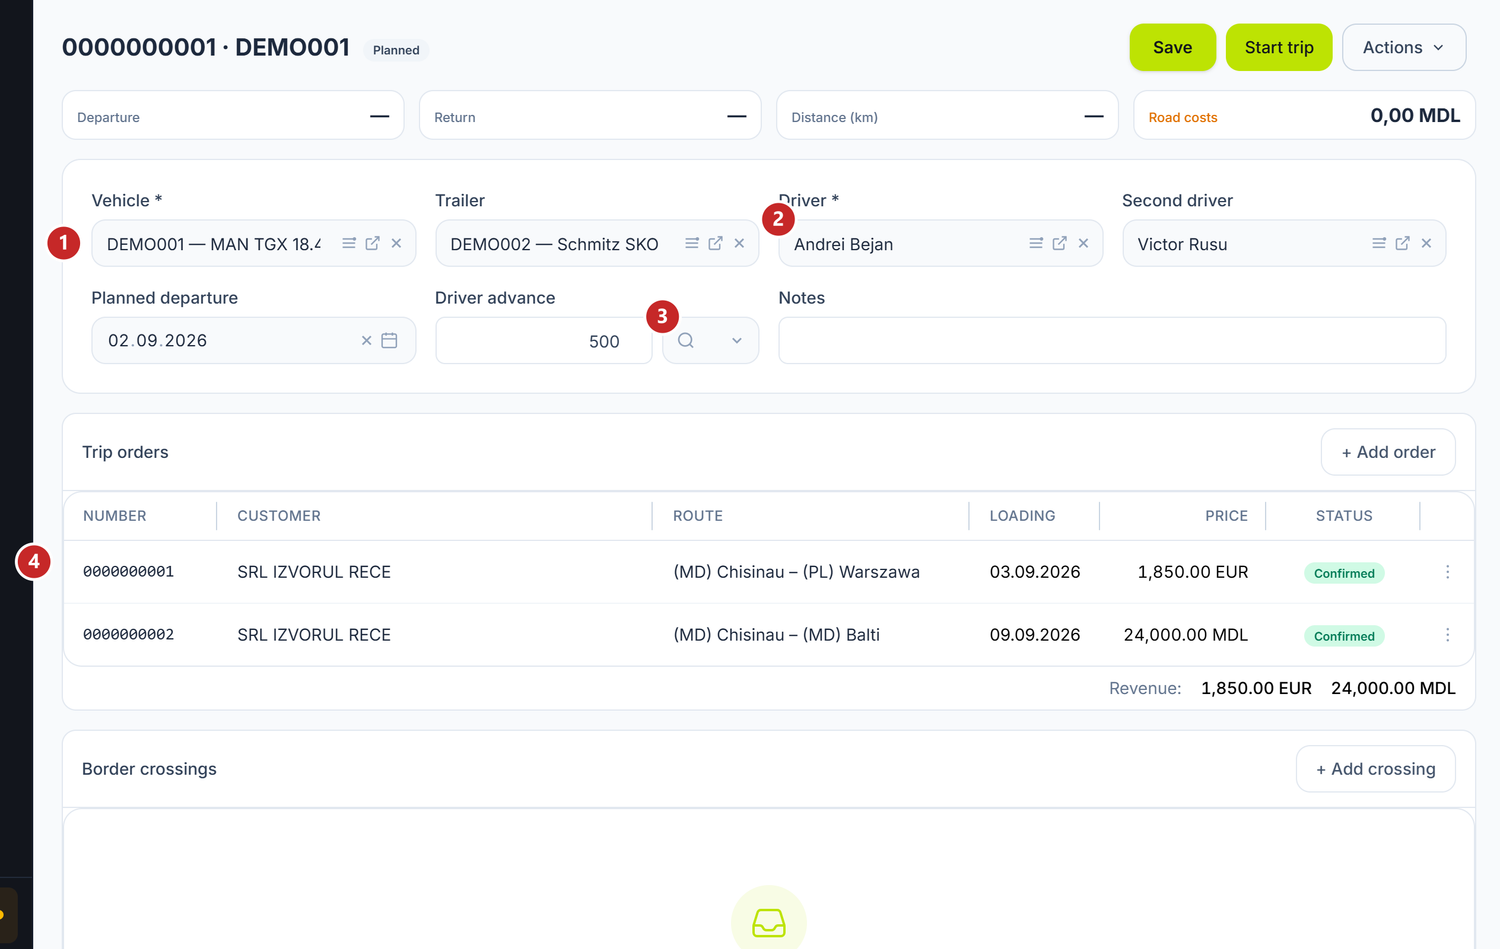Click Confirmed status of order 0000000001
This screenshot has width=1500, height=949.
pyautogui.click(x=1344, y=573)
